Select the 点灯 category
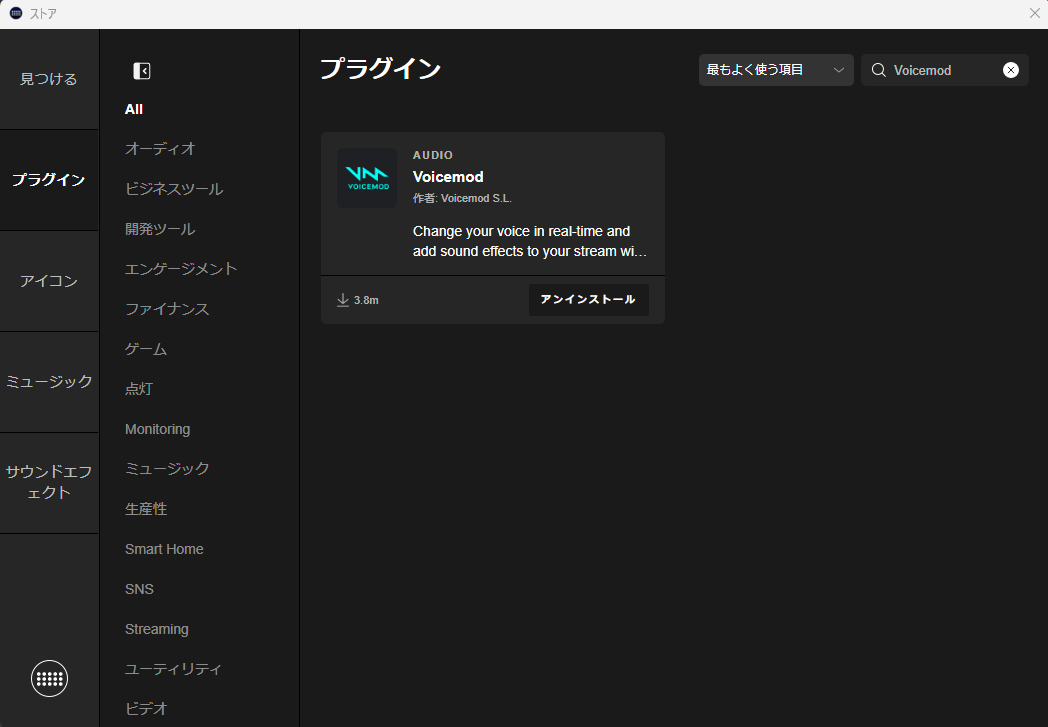 [139, 389]
